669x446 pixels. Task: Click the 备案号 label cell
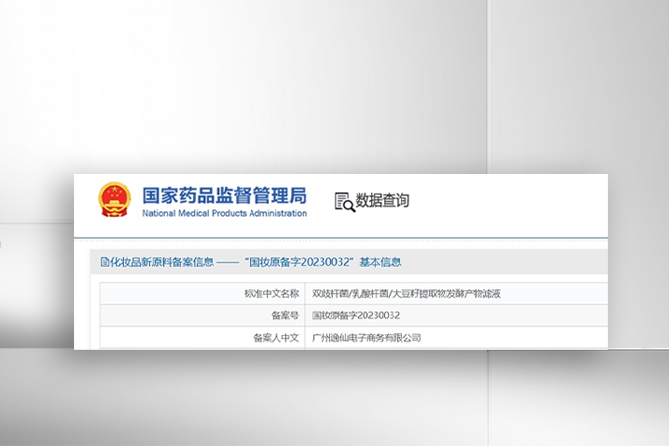click(x=203, y=315)
